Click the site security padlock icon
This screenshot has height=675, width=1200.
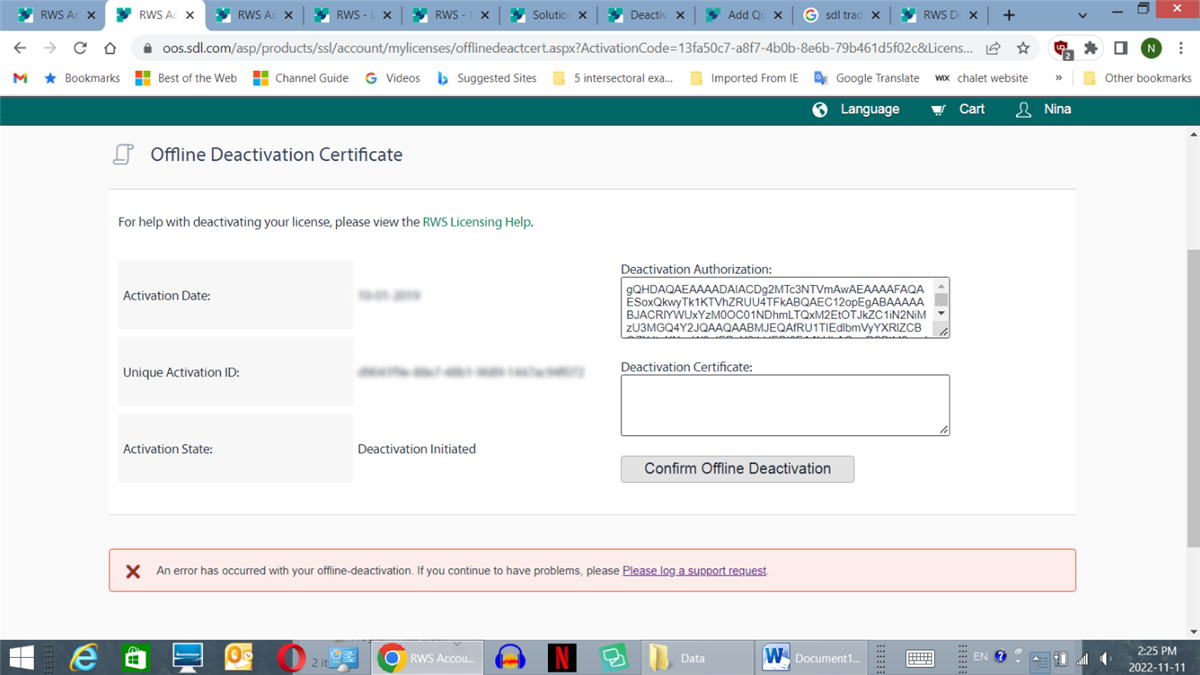coord(147,47)
